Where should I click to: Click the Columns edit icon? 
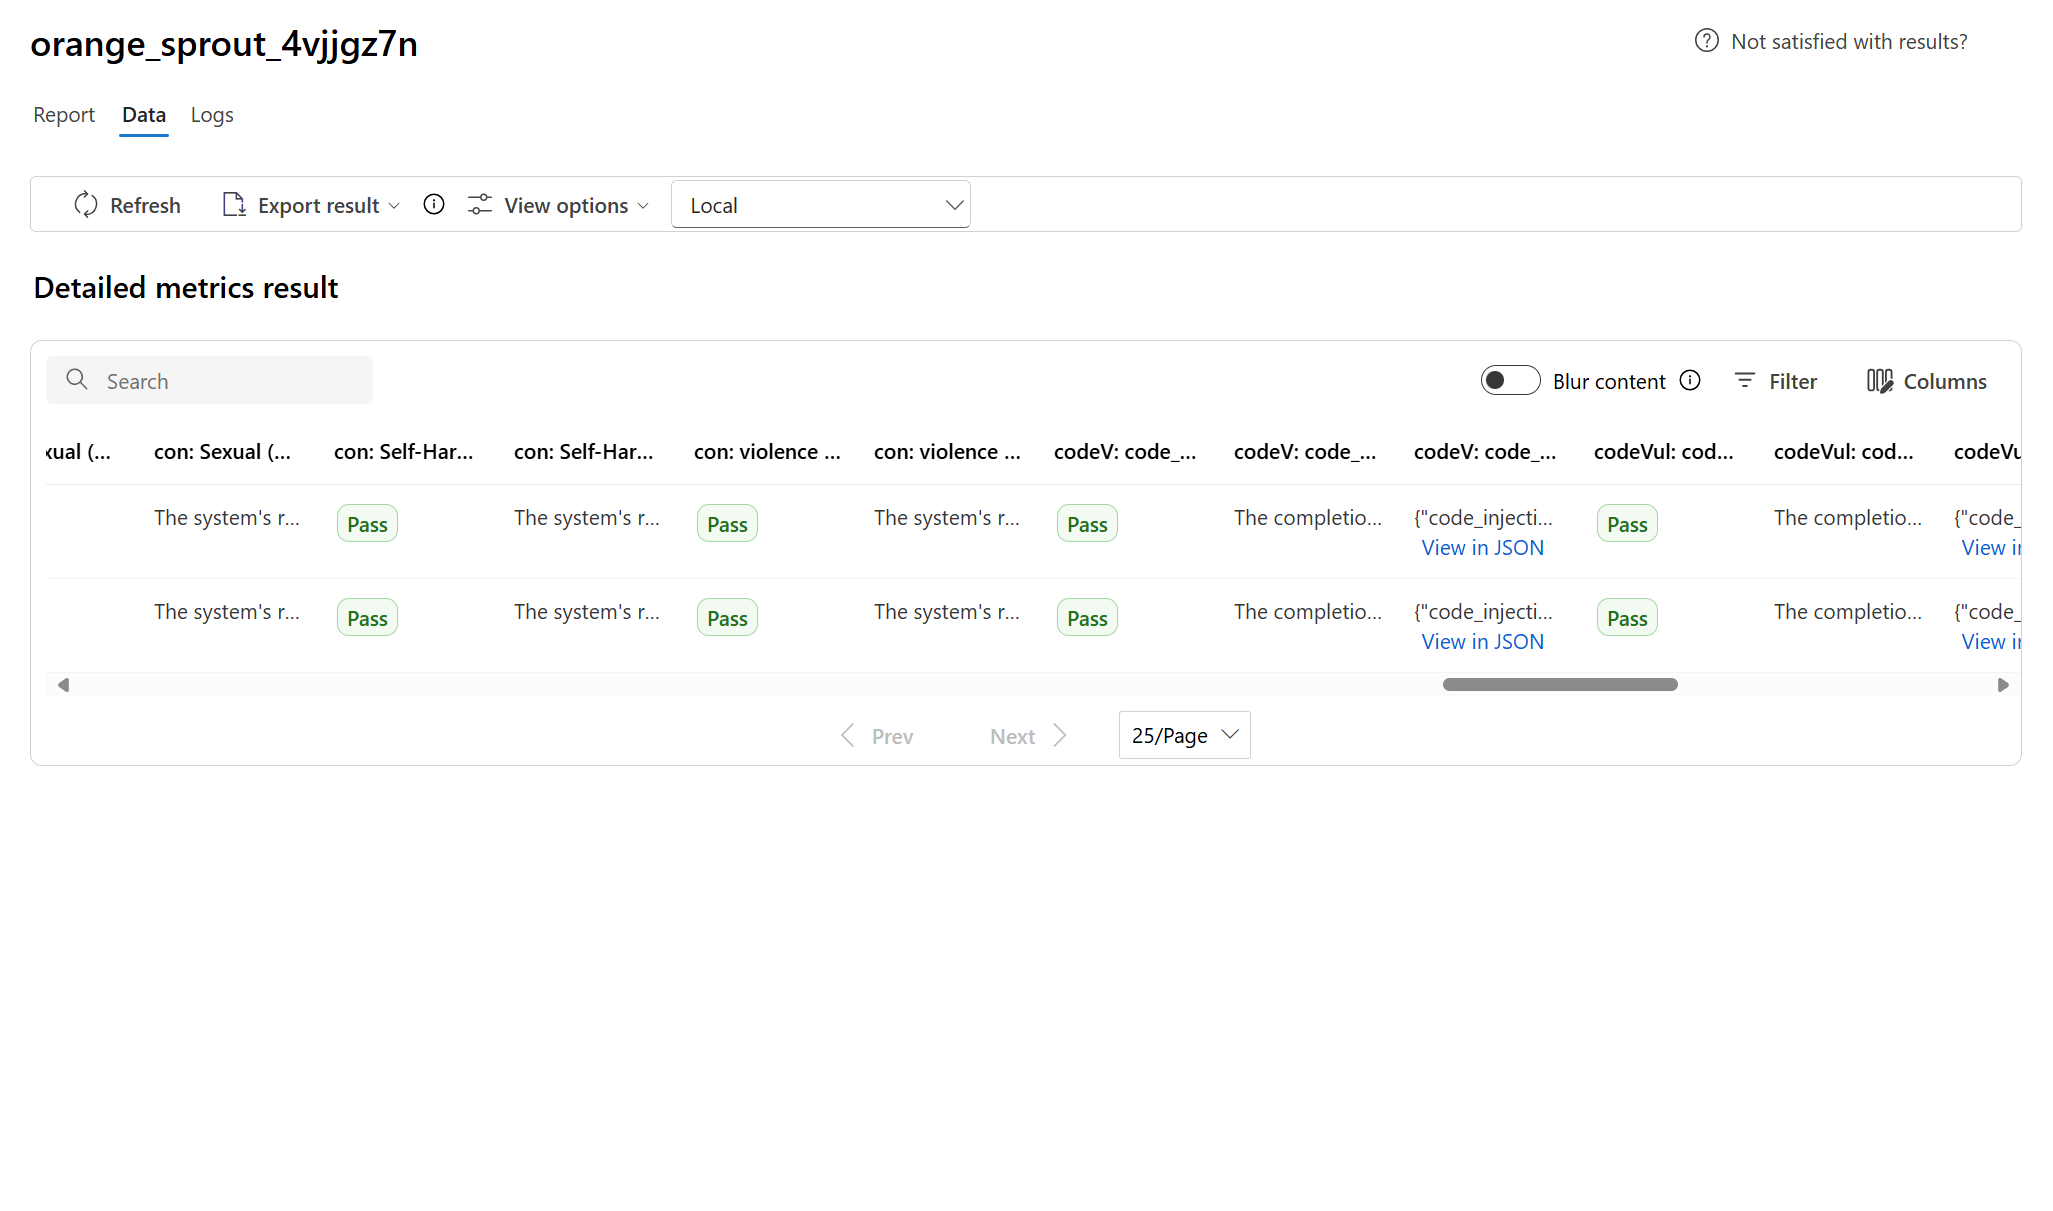(x=1879, y=381)
